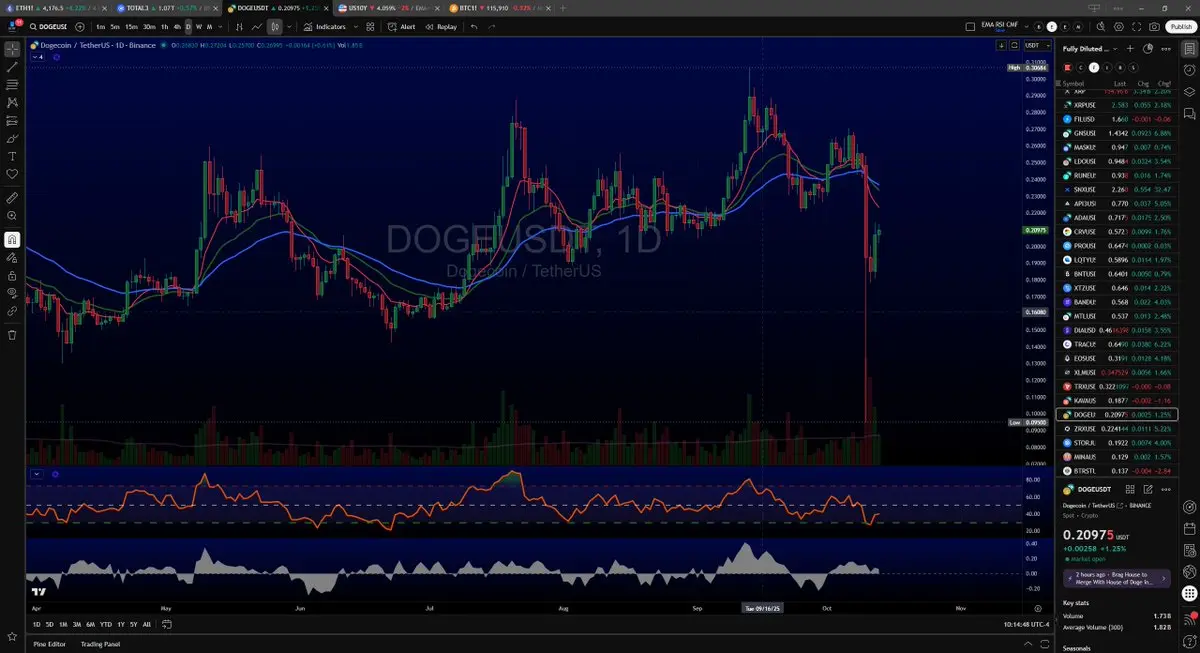
Task: Open favorites star at sidebar bottom
Action: [12, 636]
